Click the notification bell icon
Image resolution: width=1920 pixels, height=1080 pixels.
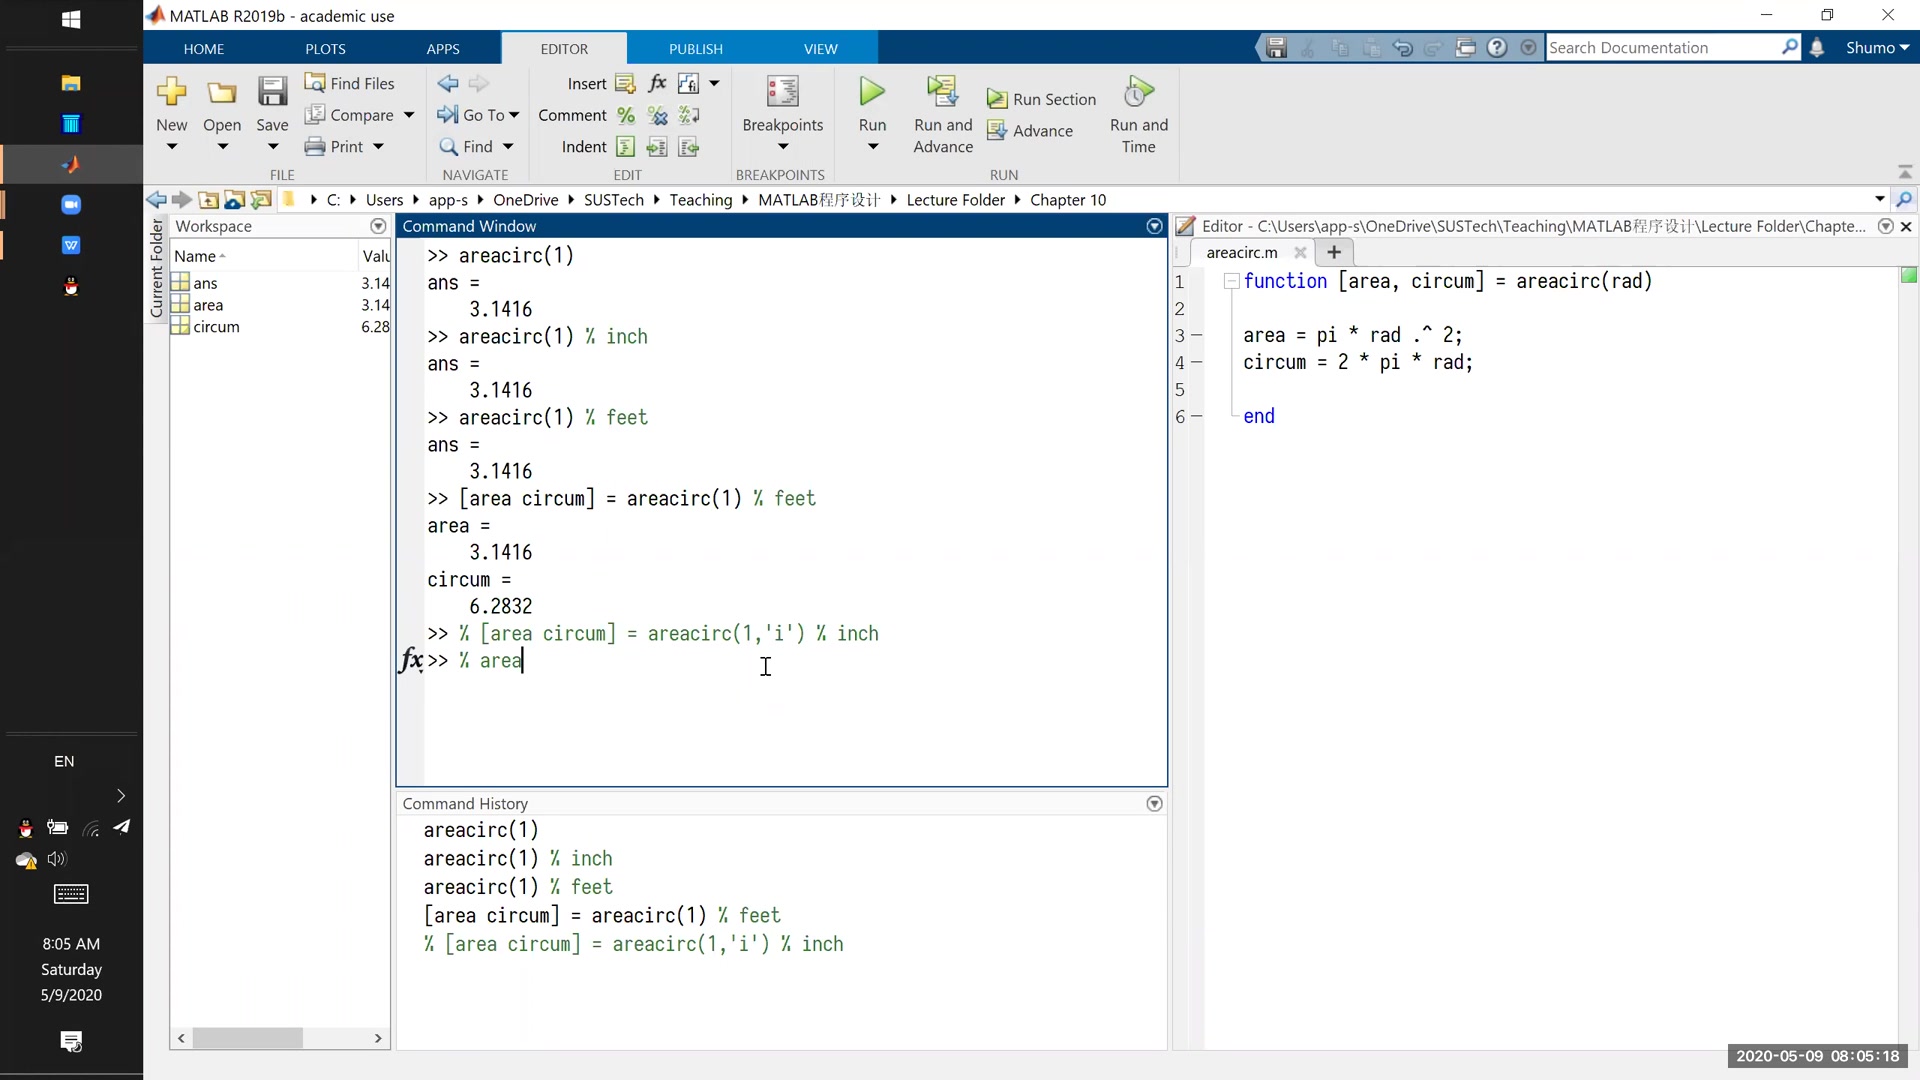(1817, 47)
